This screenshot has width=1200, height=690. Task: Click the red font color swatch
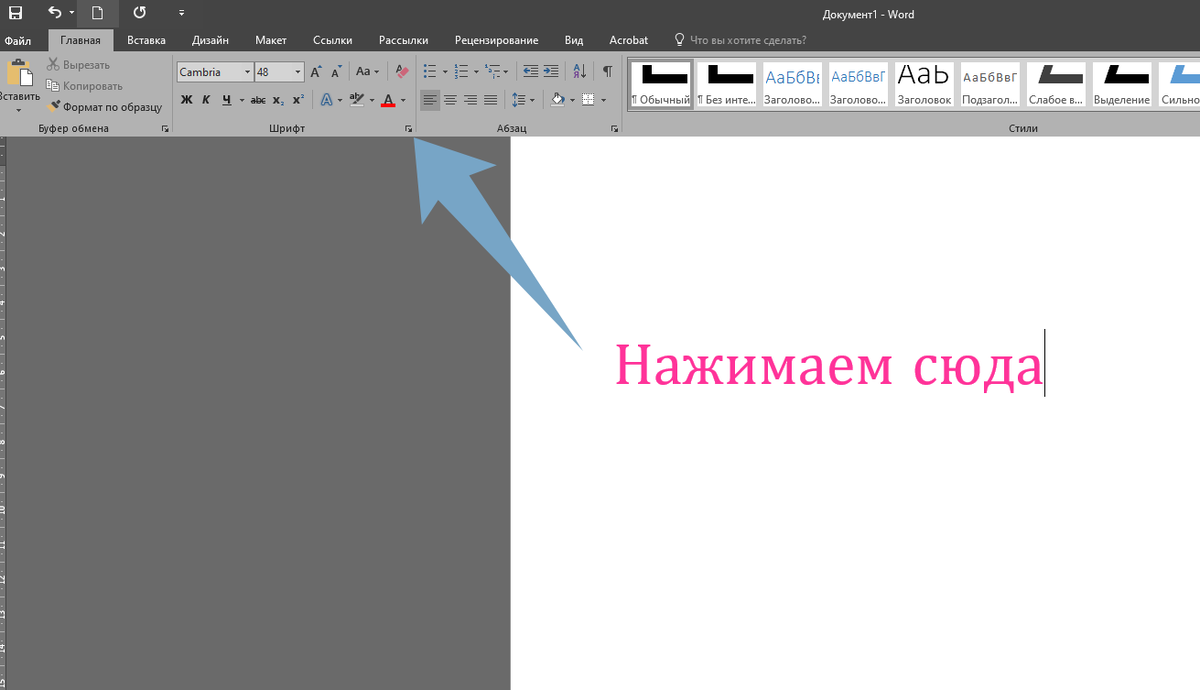pyautogui.click(x=387, y=98)
